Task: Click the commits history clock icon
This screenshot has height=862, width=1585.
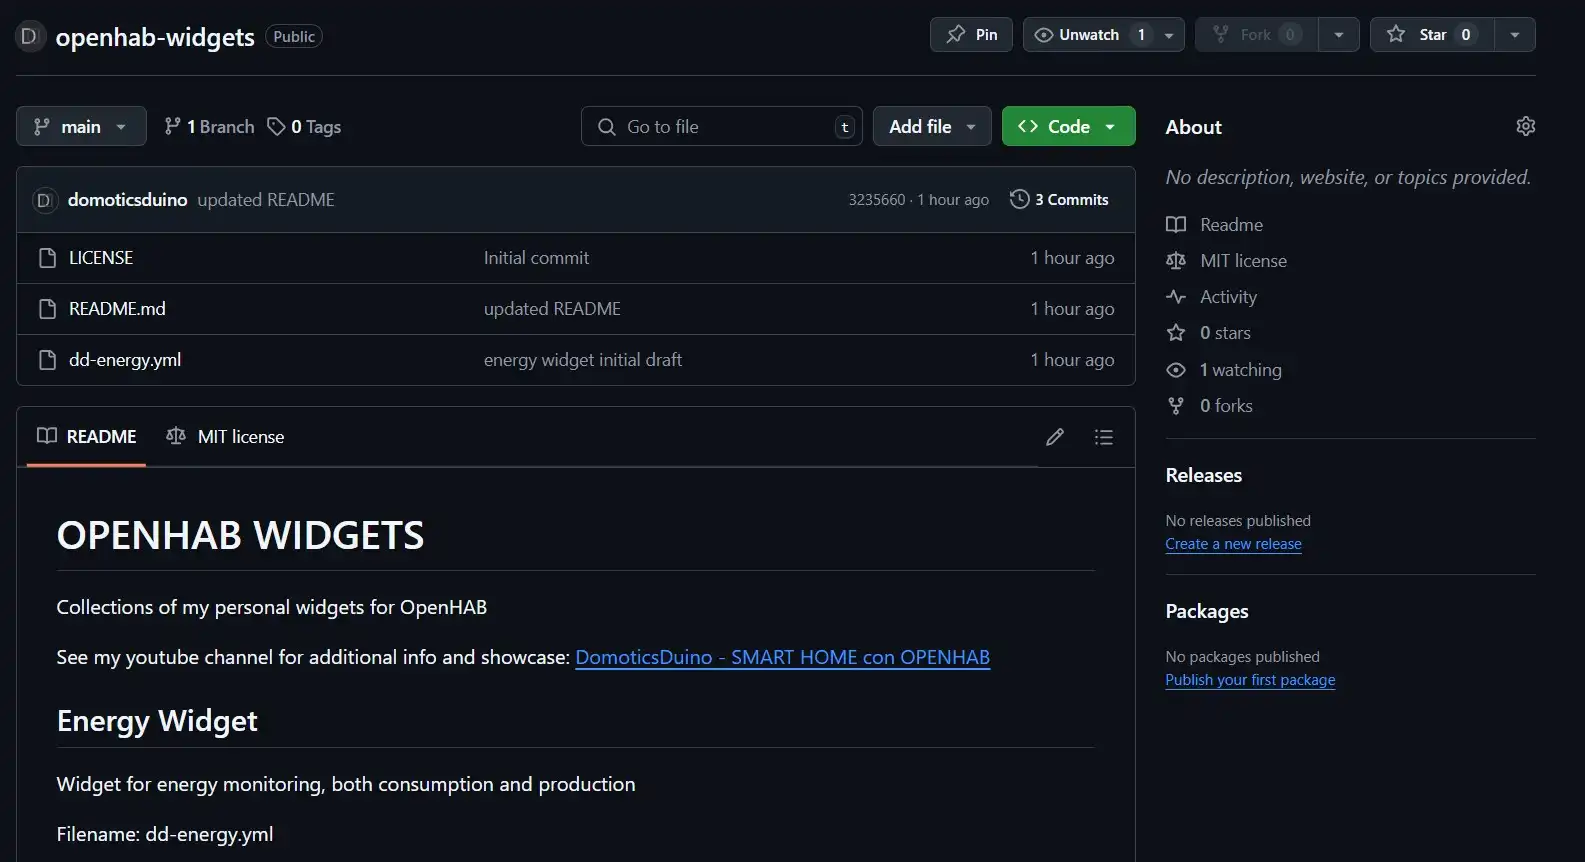Action: click(x=1019, y=199)
